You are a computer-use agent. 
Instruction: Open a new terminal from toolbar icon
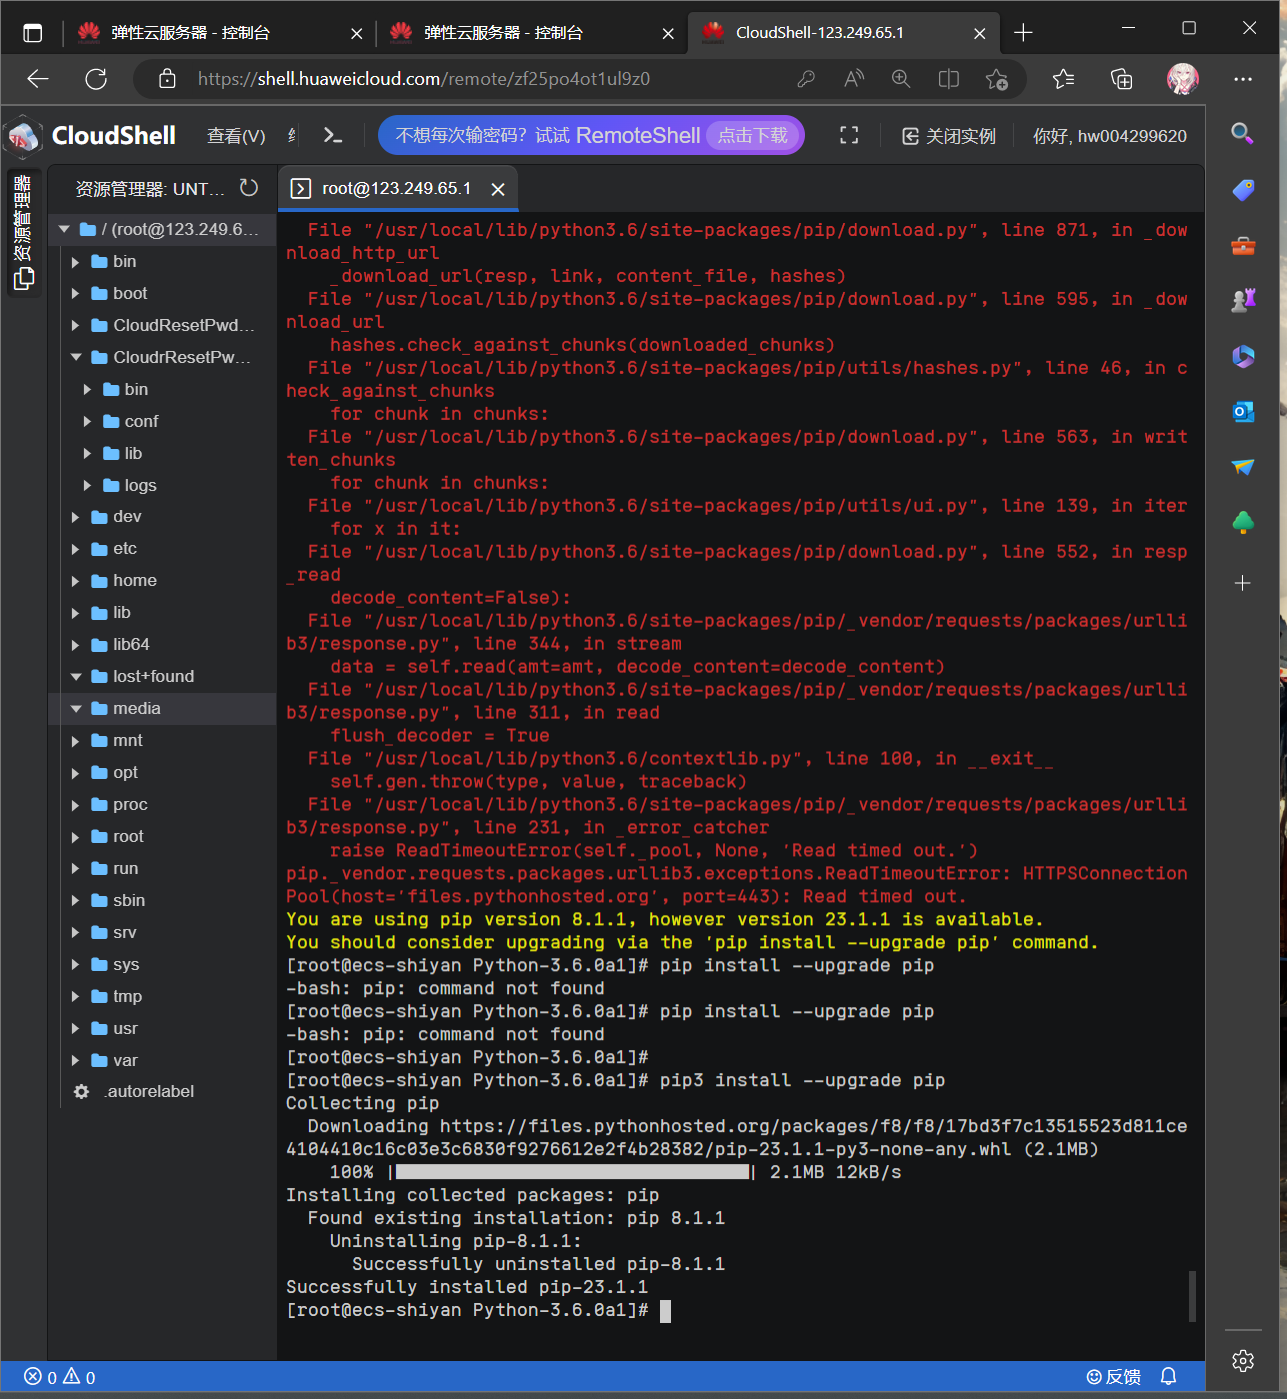[x=333, y=136]
